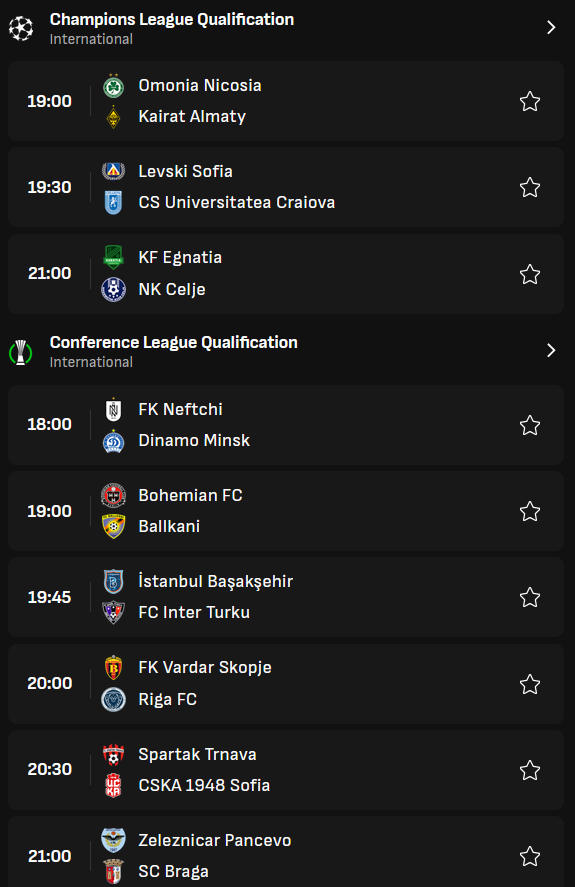Screen dimensions: 575x887
Task: Star the FK Neftchi vs Dinamo Minsk match
Action: tap(530, 425)
